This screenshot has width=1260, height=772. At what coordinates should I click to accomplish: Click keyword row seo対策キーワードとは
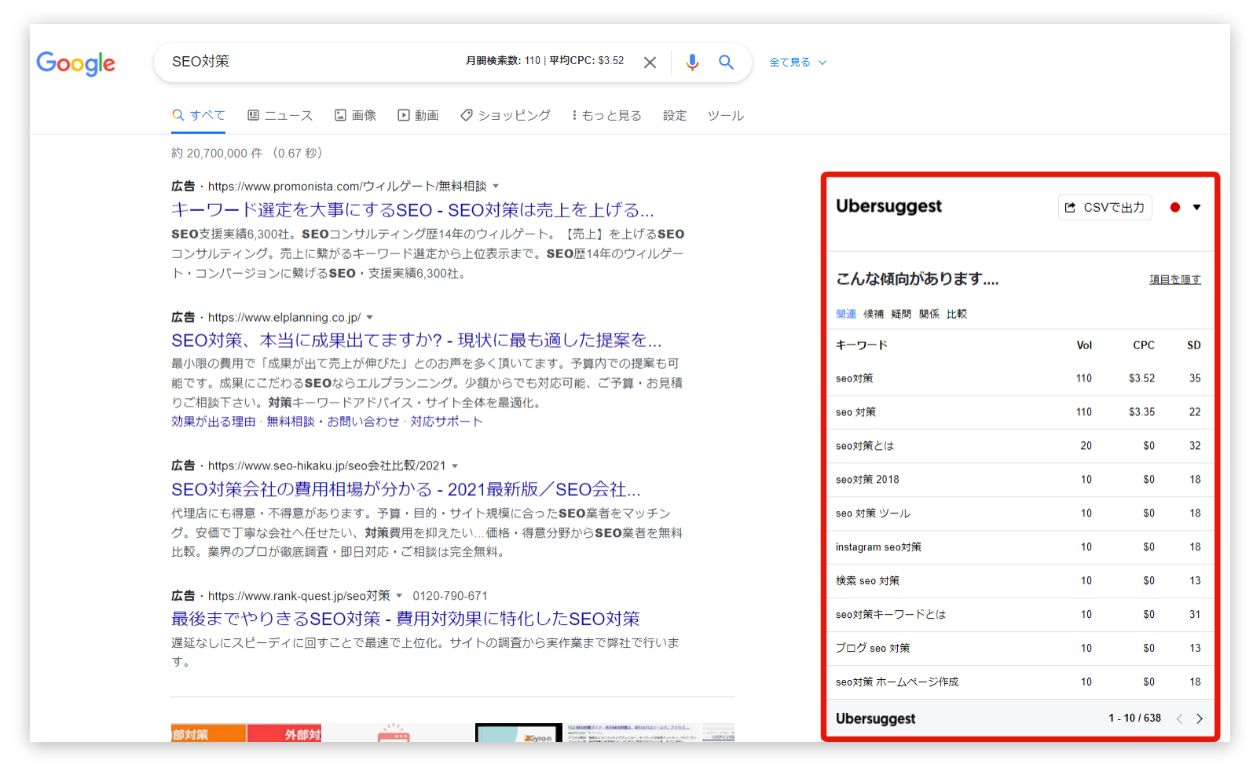tap(1019, 615)
